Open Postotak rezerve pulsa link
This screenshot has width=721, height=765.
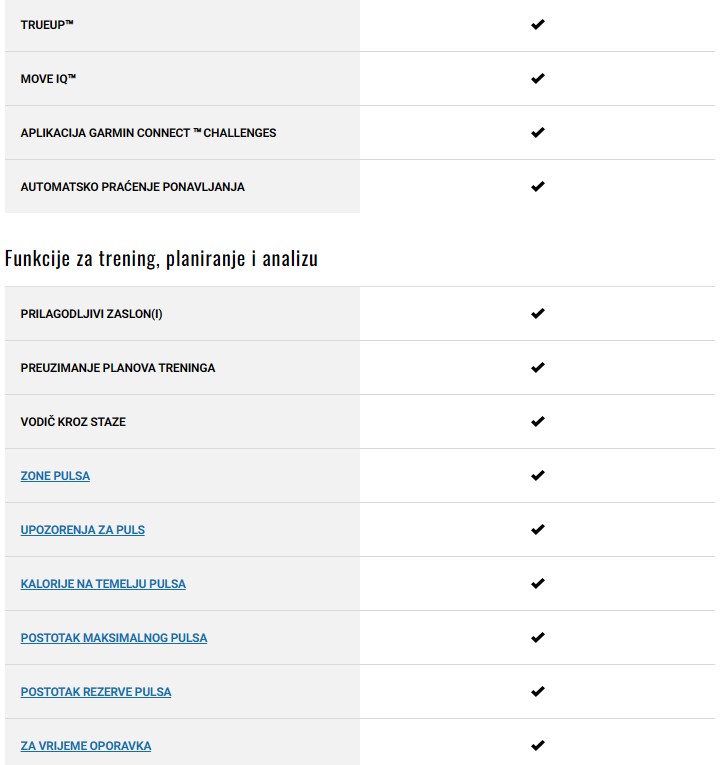(96, 692)
